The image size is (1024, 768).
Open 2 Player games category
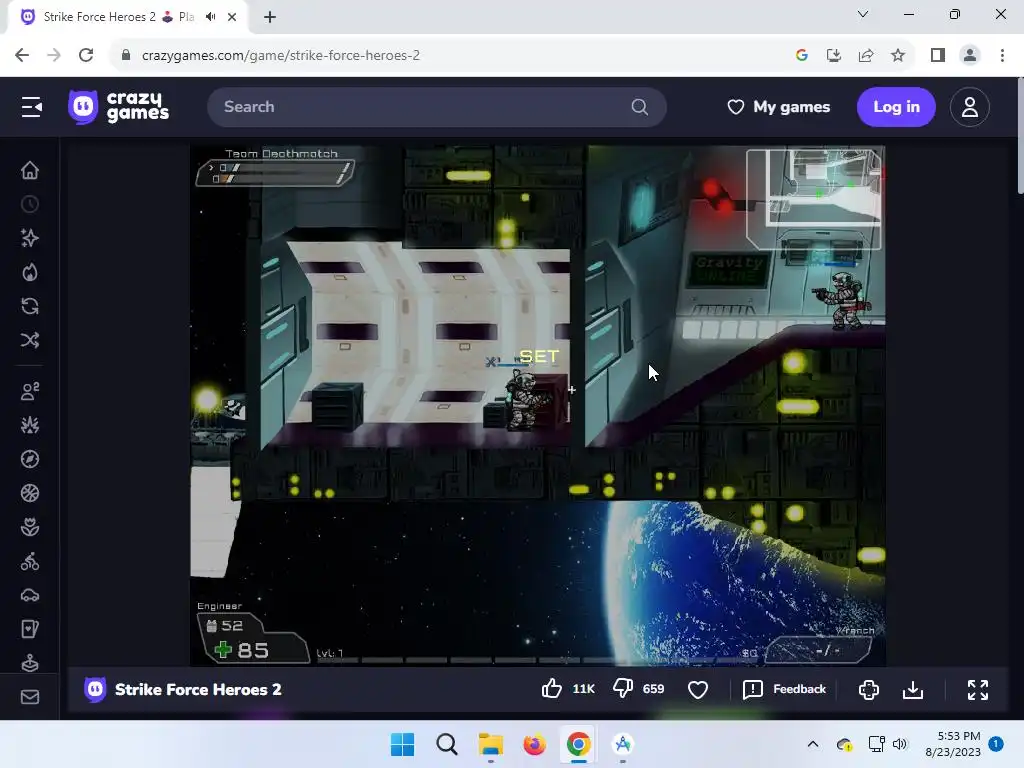point(30,391)
